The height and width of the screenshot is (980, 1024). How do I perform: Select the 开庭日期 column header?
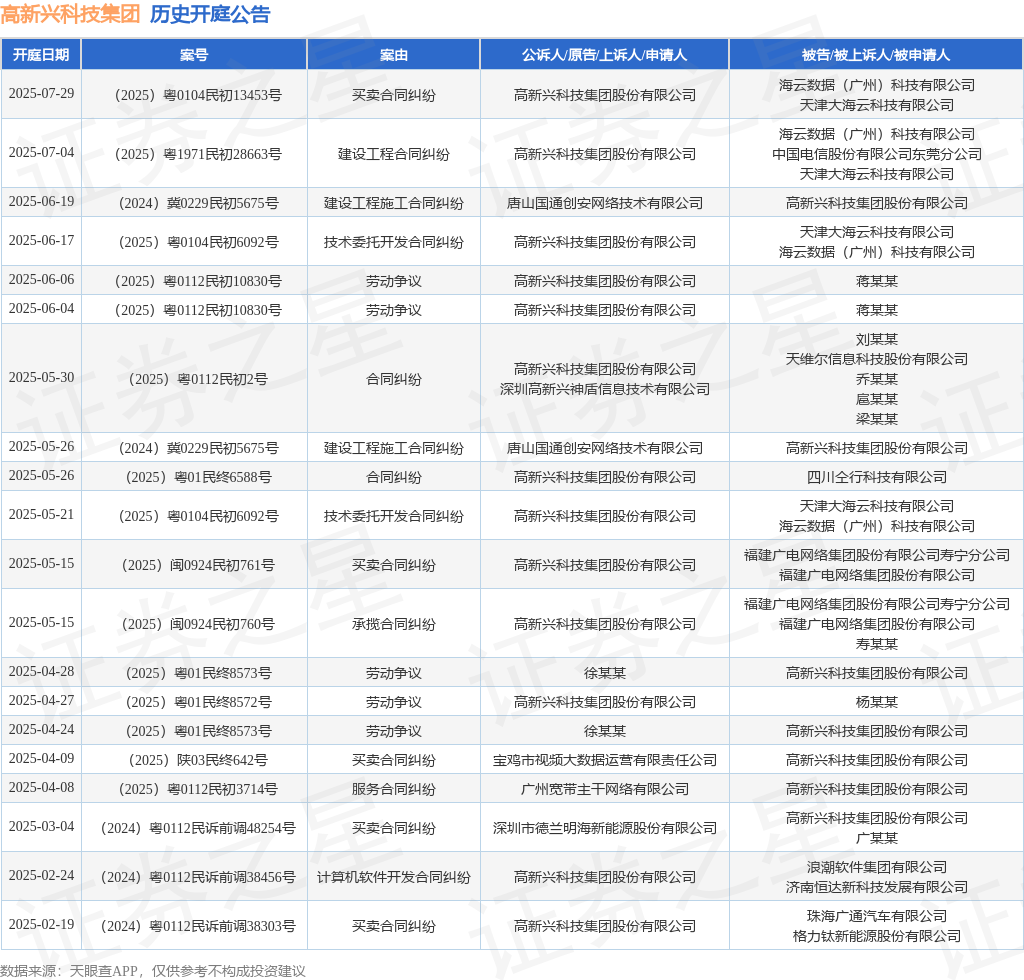40,55
